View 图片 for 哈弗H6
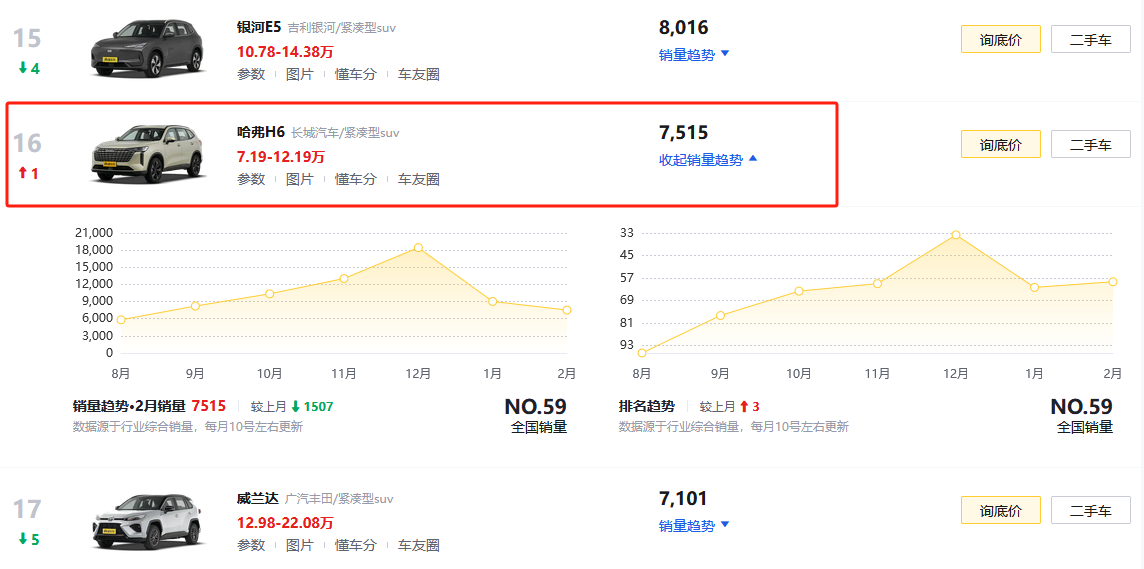The image size is (1144, 569). click(x=300, y=179)
